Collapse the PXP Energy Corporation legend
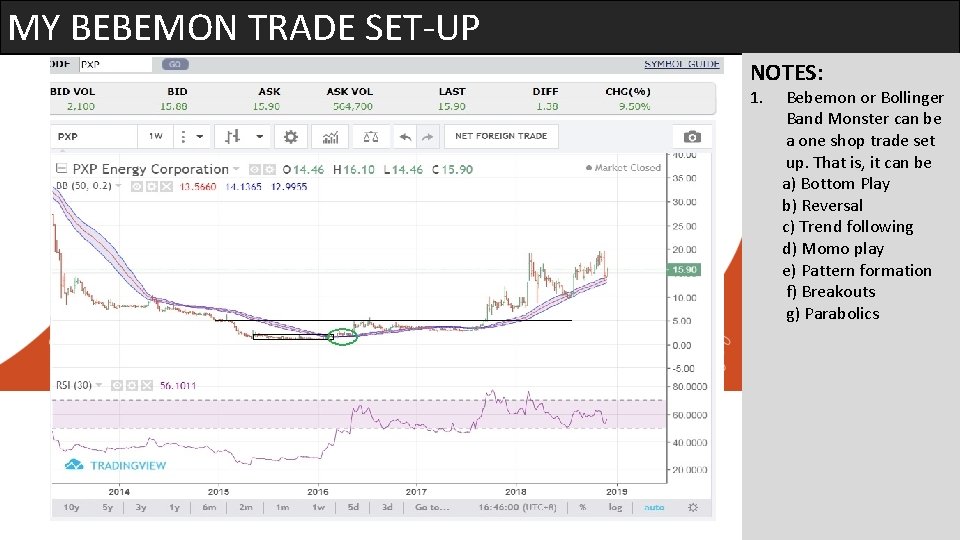Viewport: 960px width, 540px height. [x=61, y=168]
